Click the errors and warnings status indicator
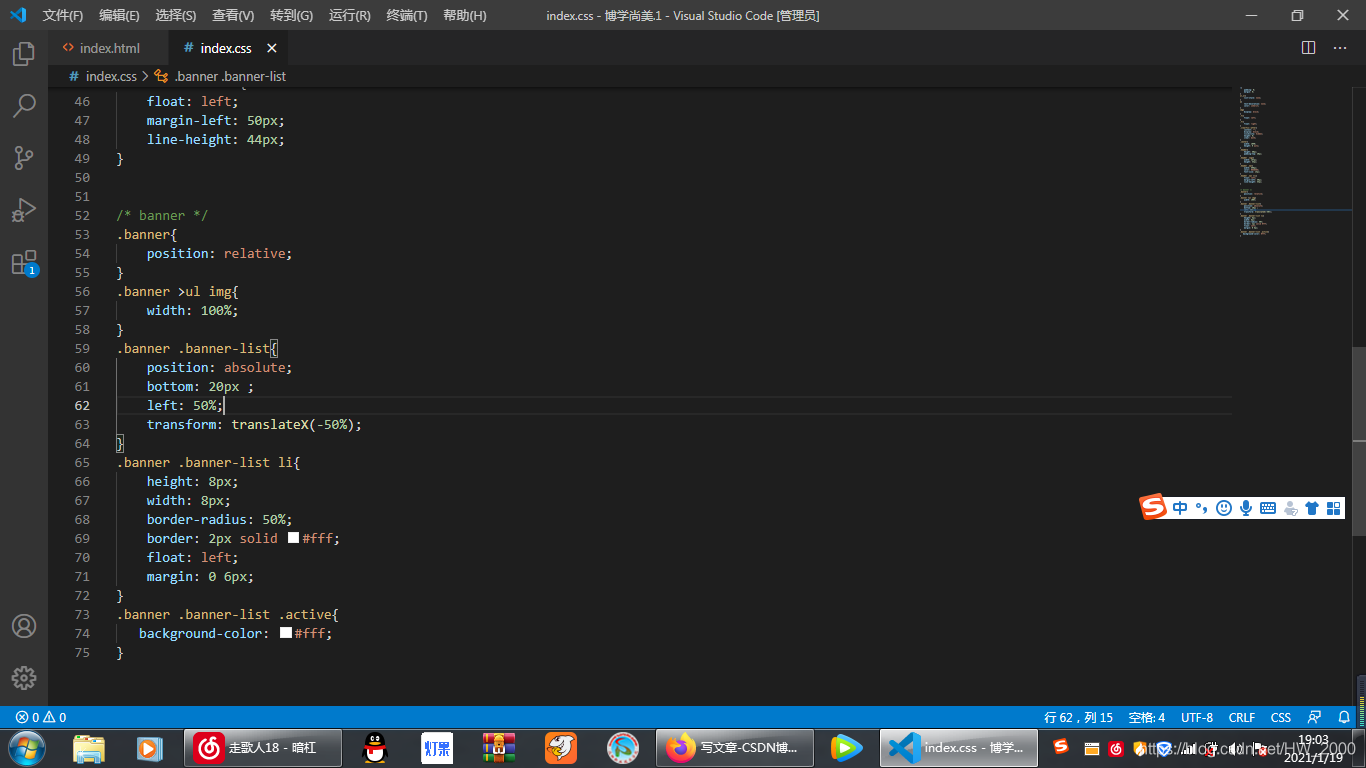The height and width of the screenshot is (768, 1366). click(40, 717)
